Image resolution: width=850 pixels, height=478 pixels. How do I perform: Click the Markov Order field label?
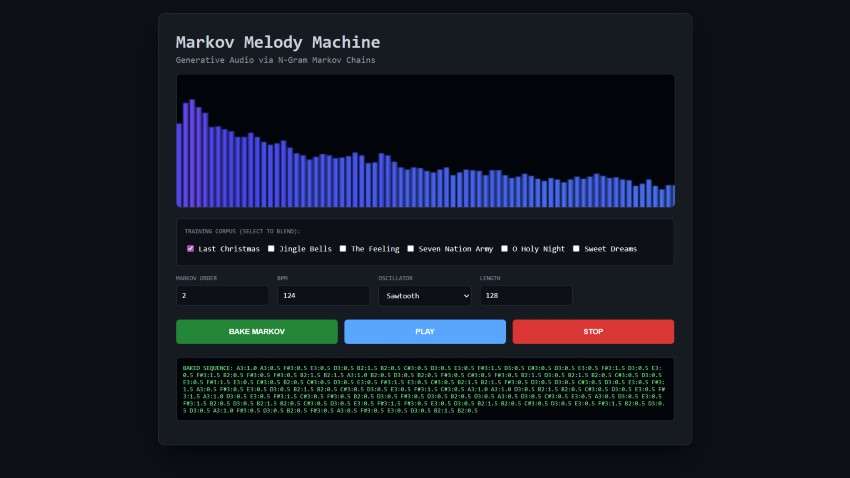point(196,278)
